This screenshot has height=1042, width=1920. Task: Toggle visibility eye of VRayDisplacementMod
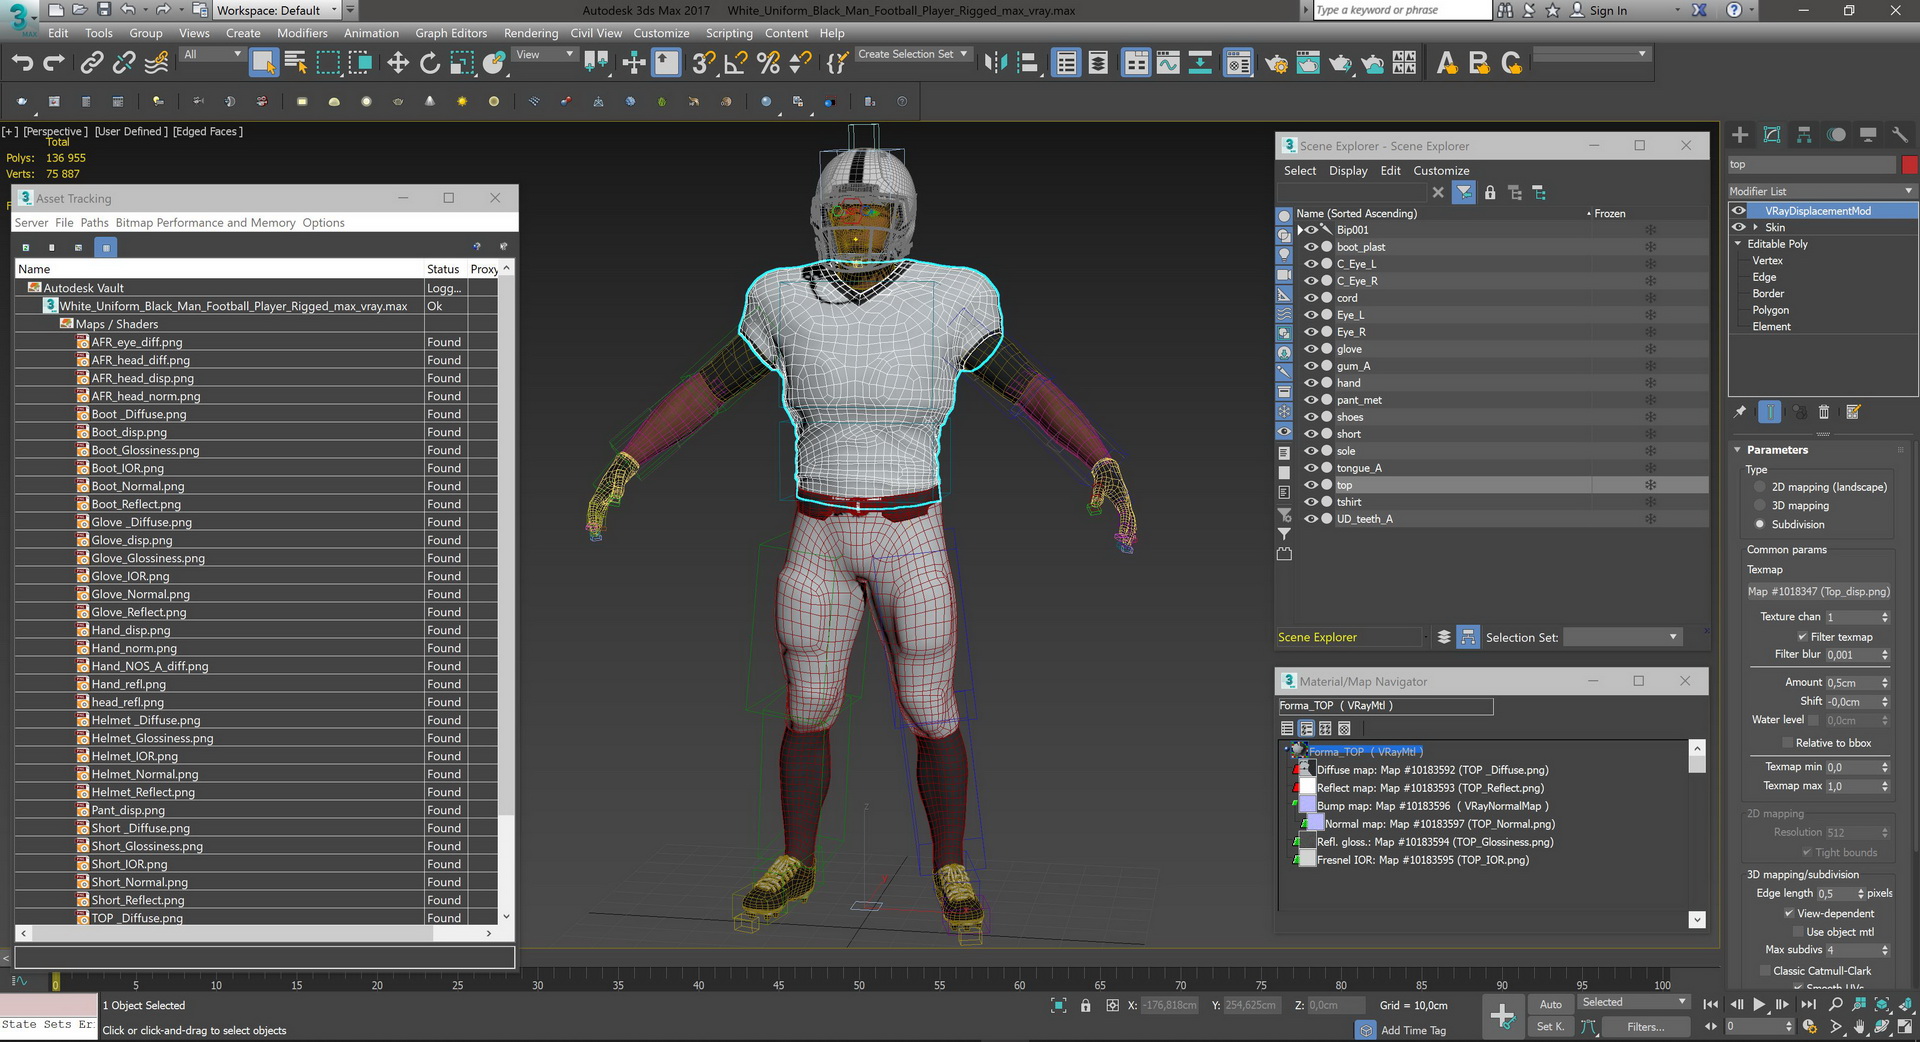click(1739, 211)
